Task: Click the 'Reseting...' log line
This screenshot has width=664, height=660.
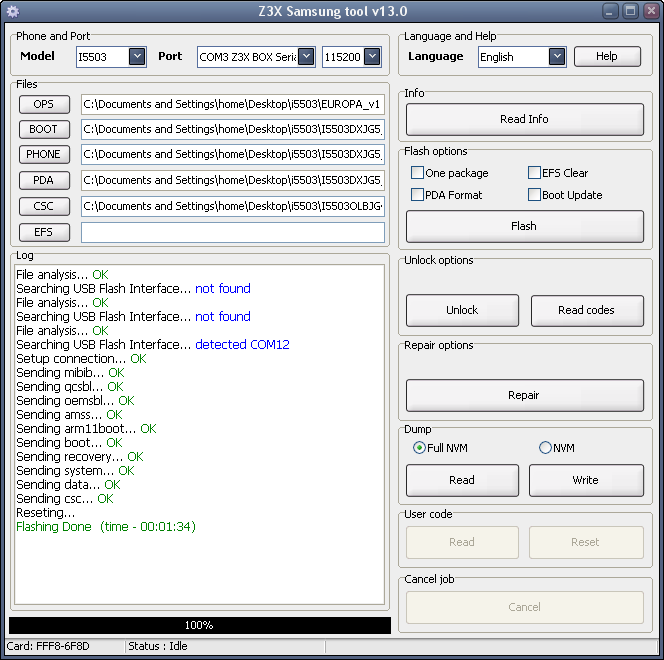Action: (46, 513)
